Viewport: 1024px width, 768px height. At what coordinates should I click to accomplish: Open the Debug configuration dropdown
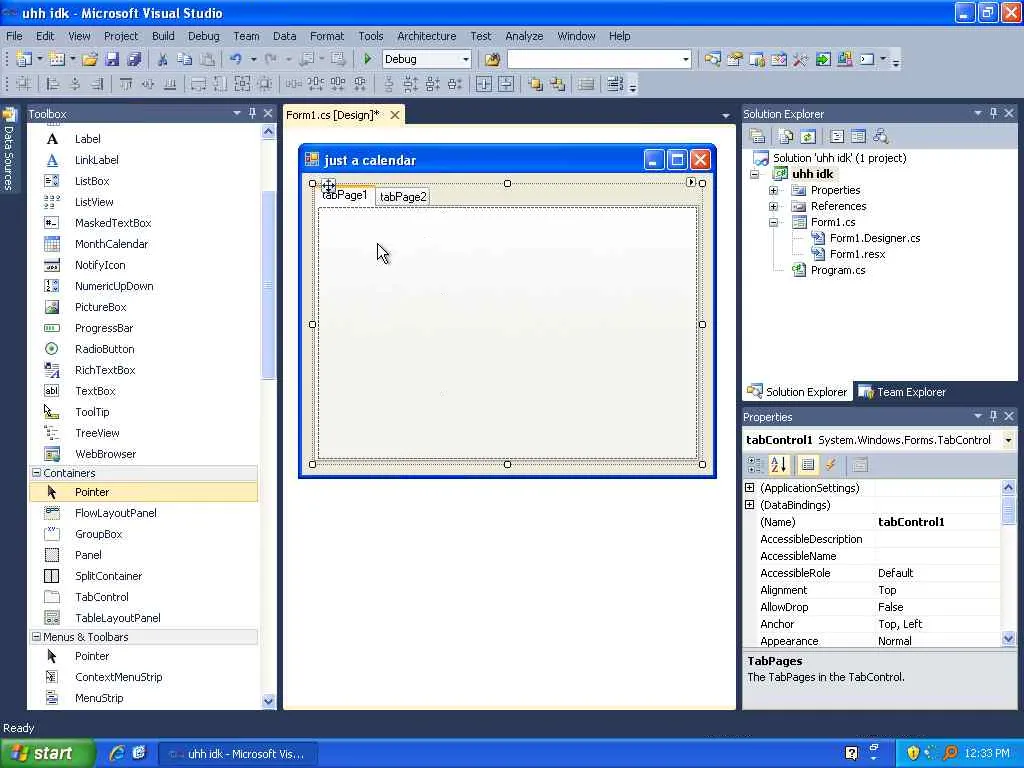[466, 59]
